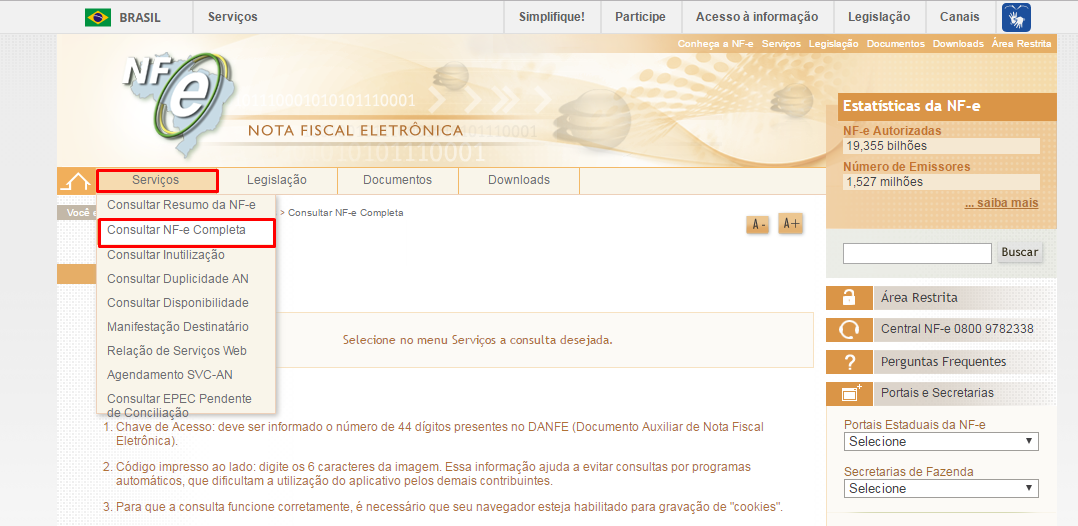Increase font size with A+ button

click(x=791, y=223)
